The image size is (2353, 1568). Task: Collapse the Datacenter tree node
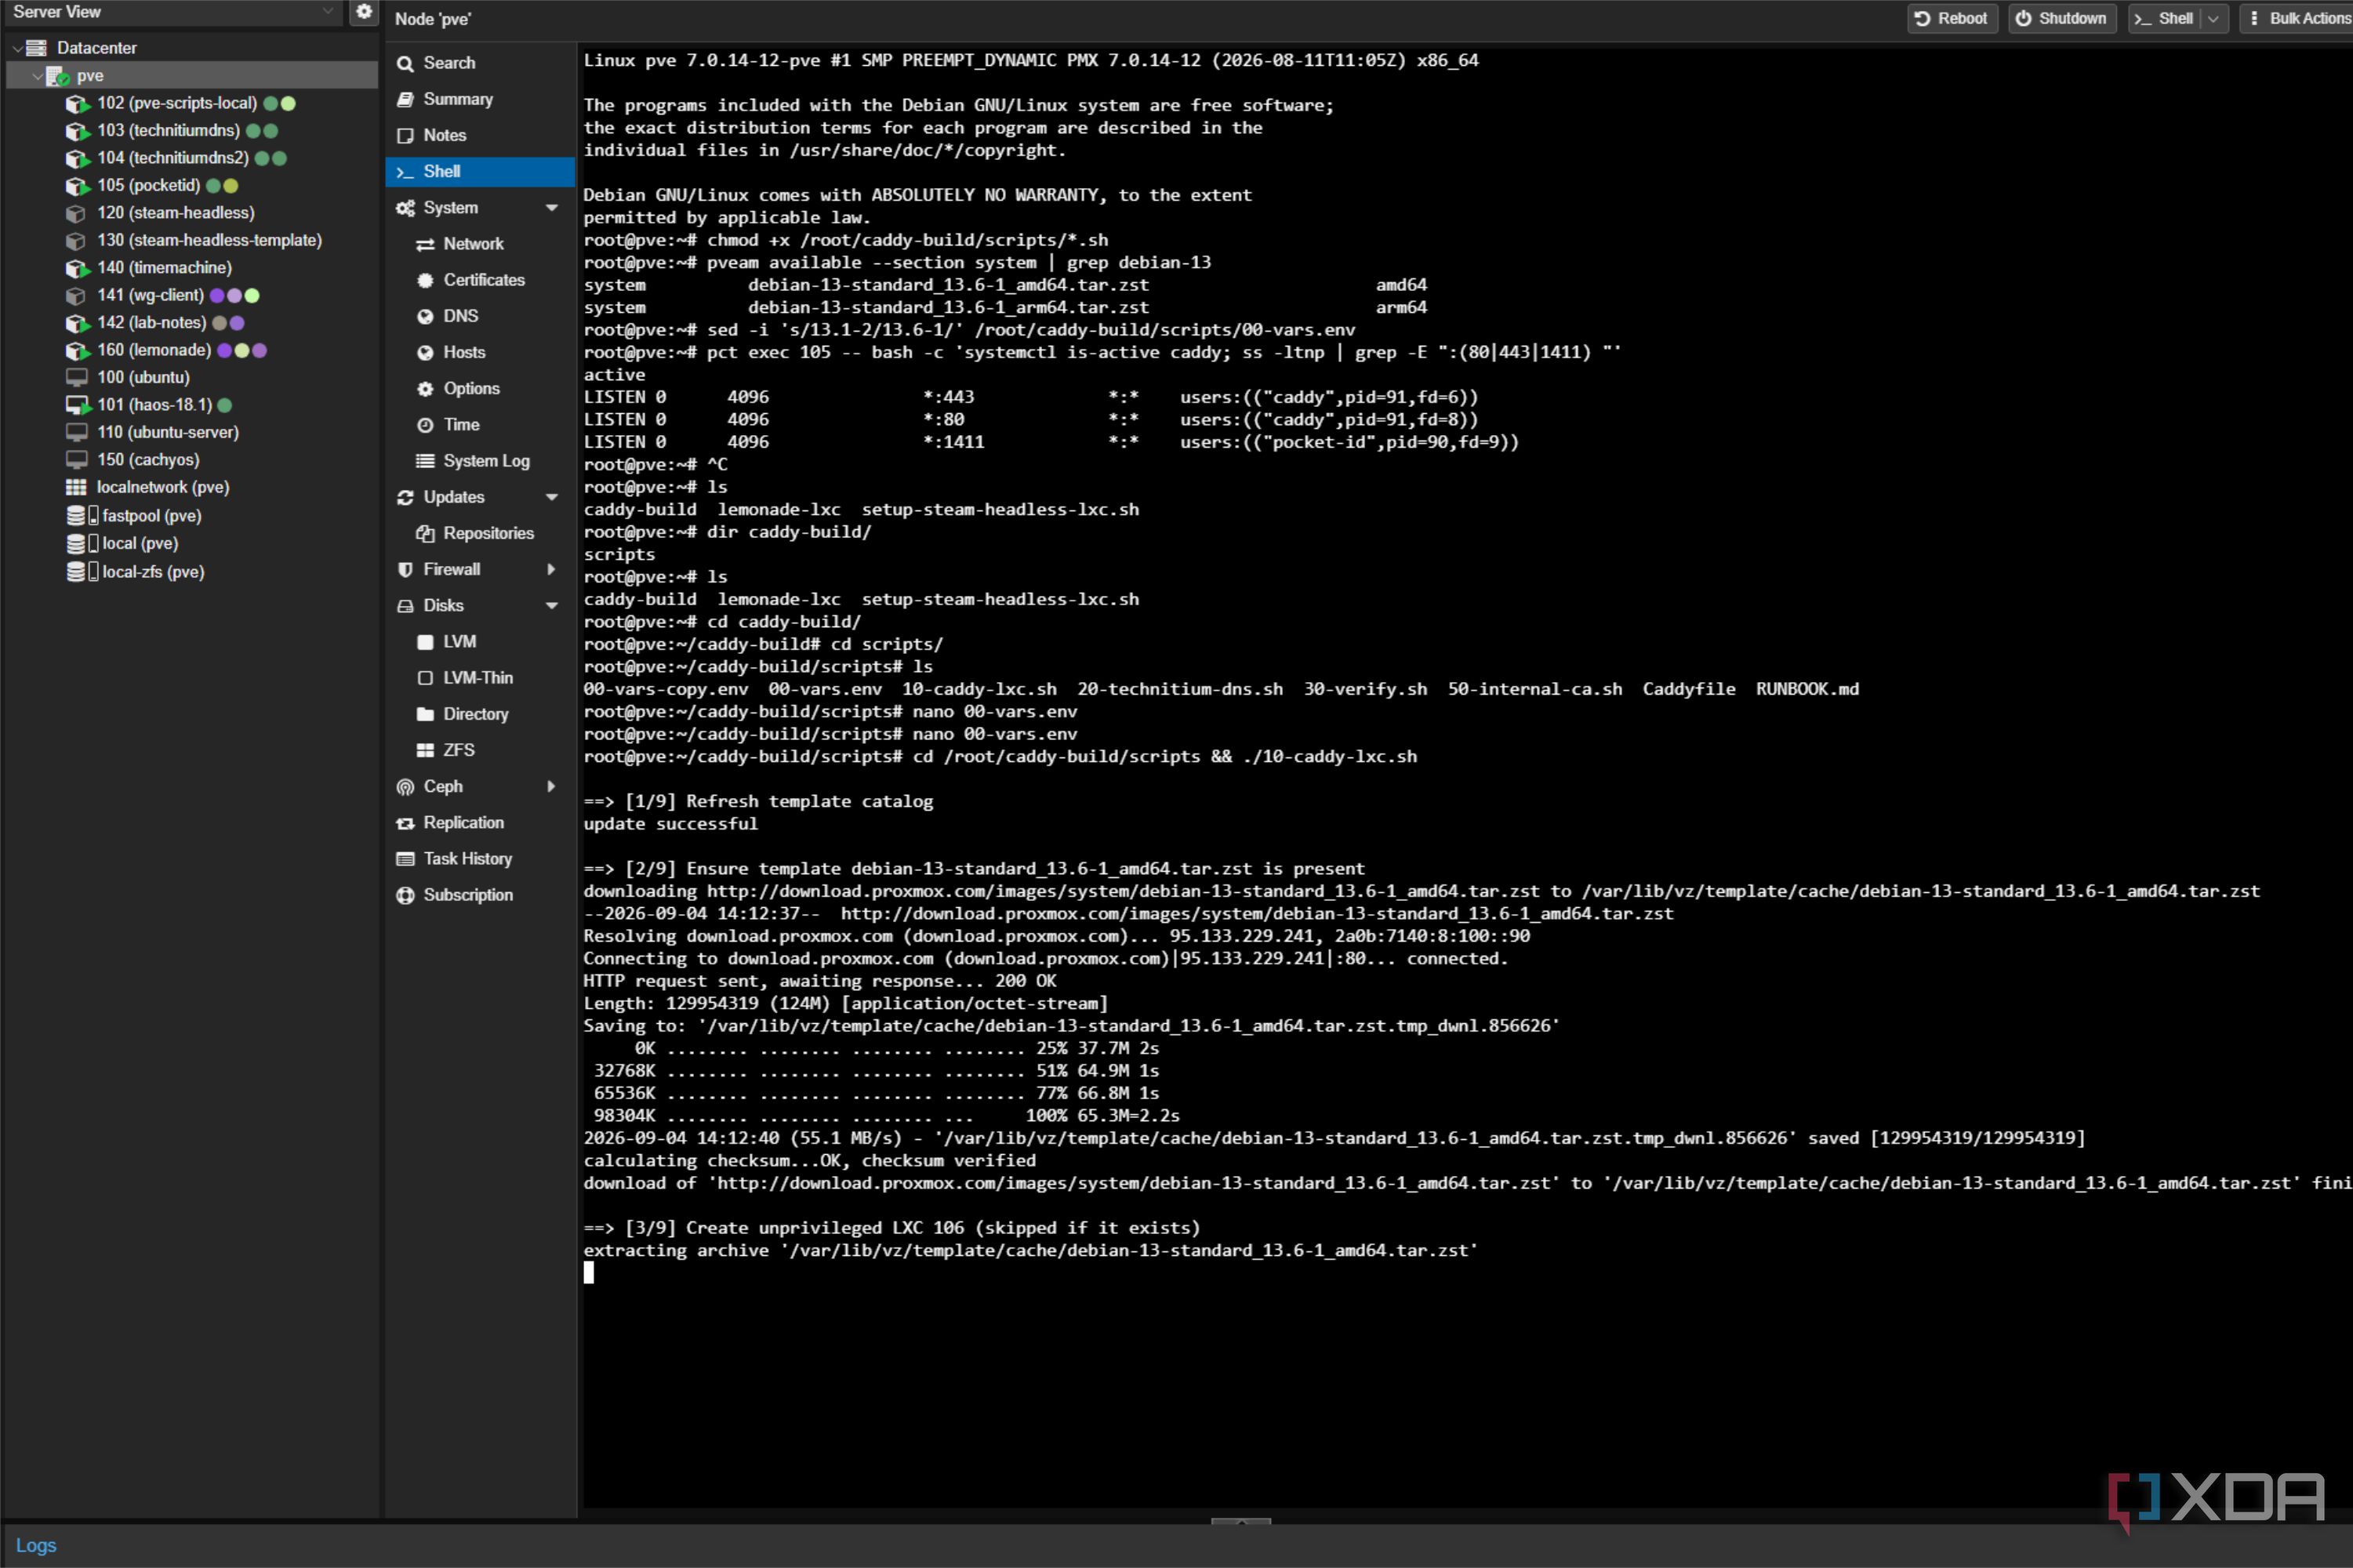[x=17, y=48]
